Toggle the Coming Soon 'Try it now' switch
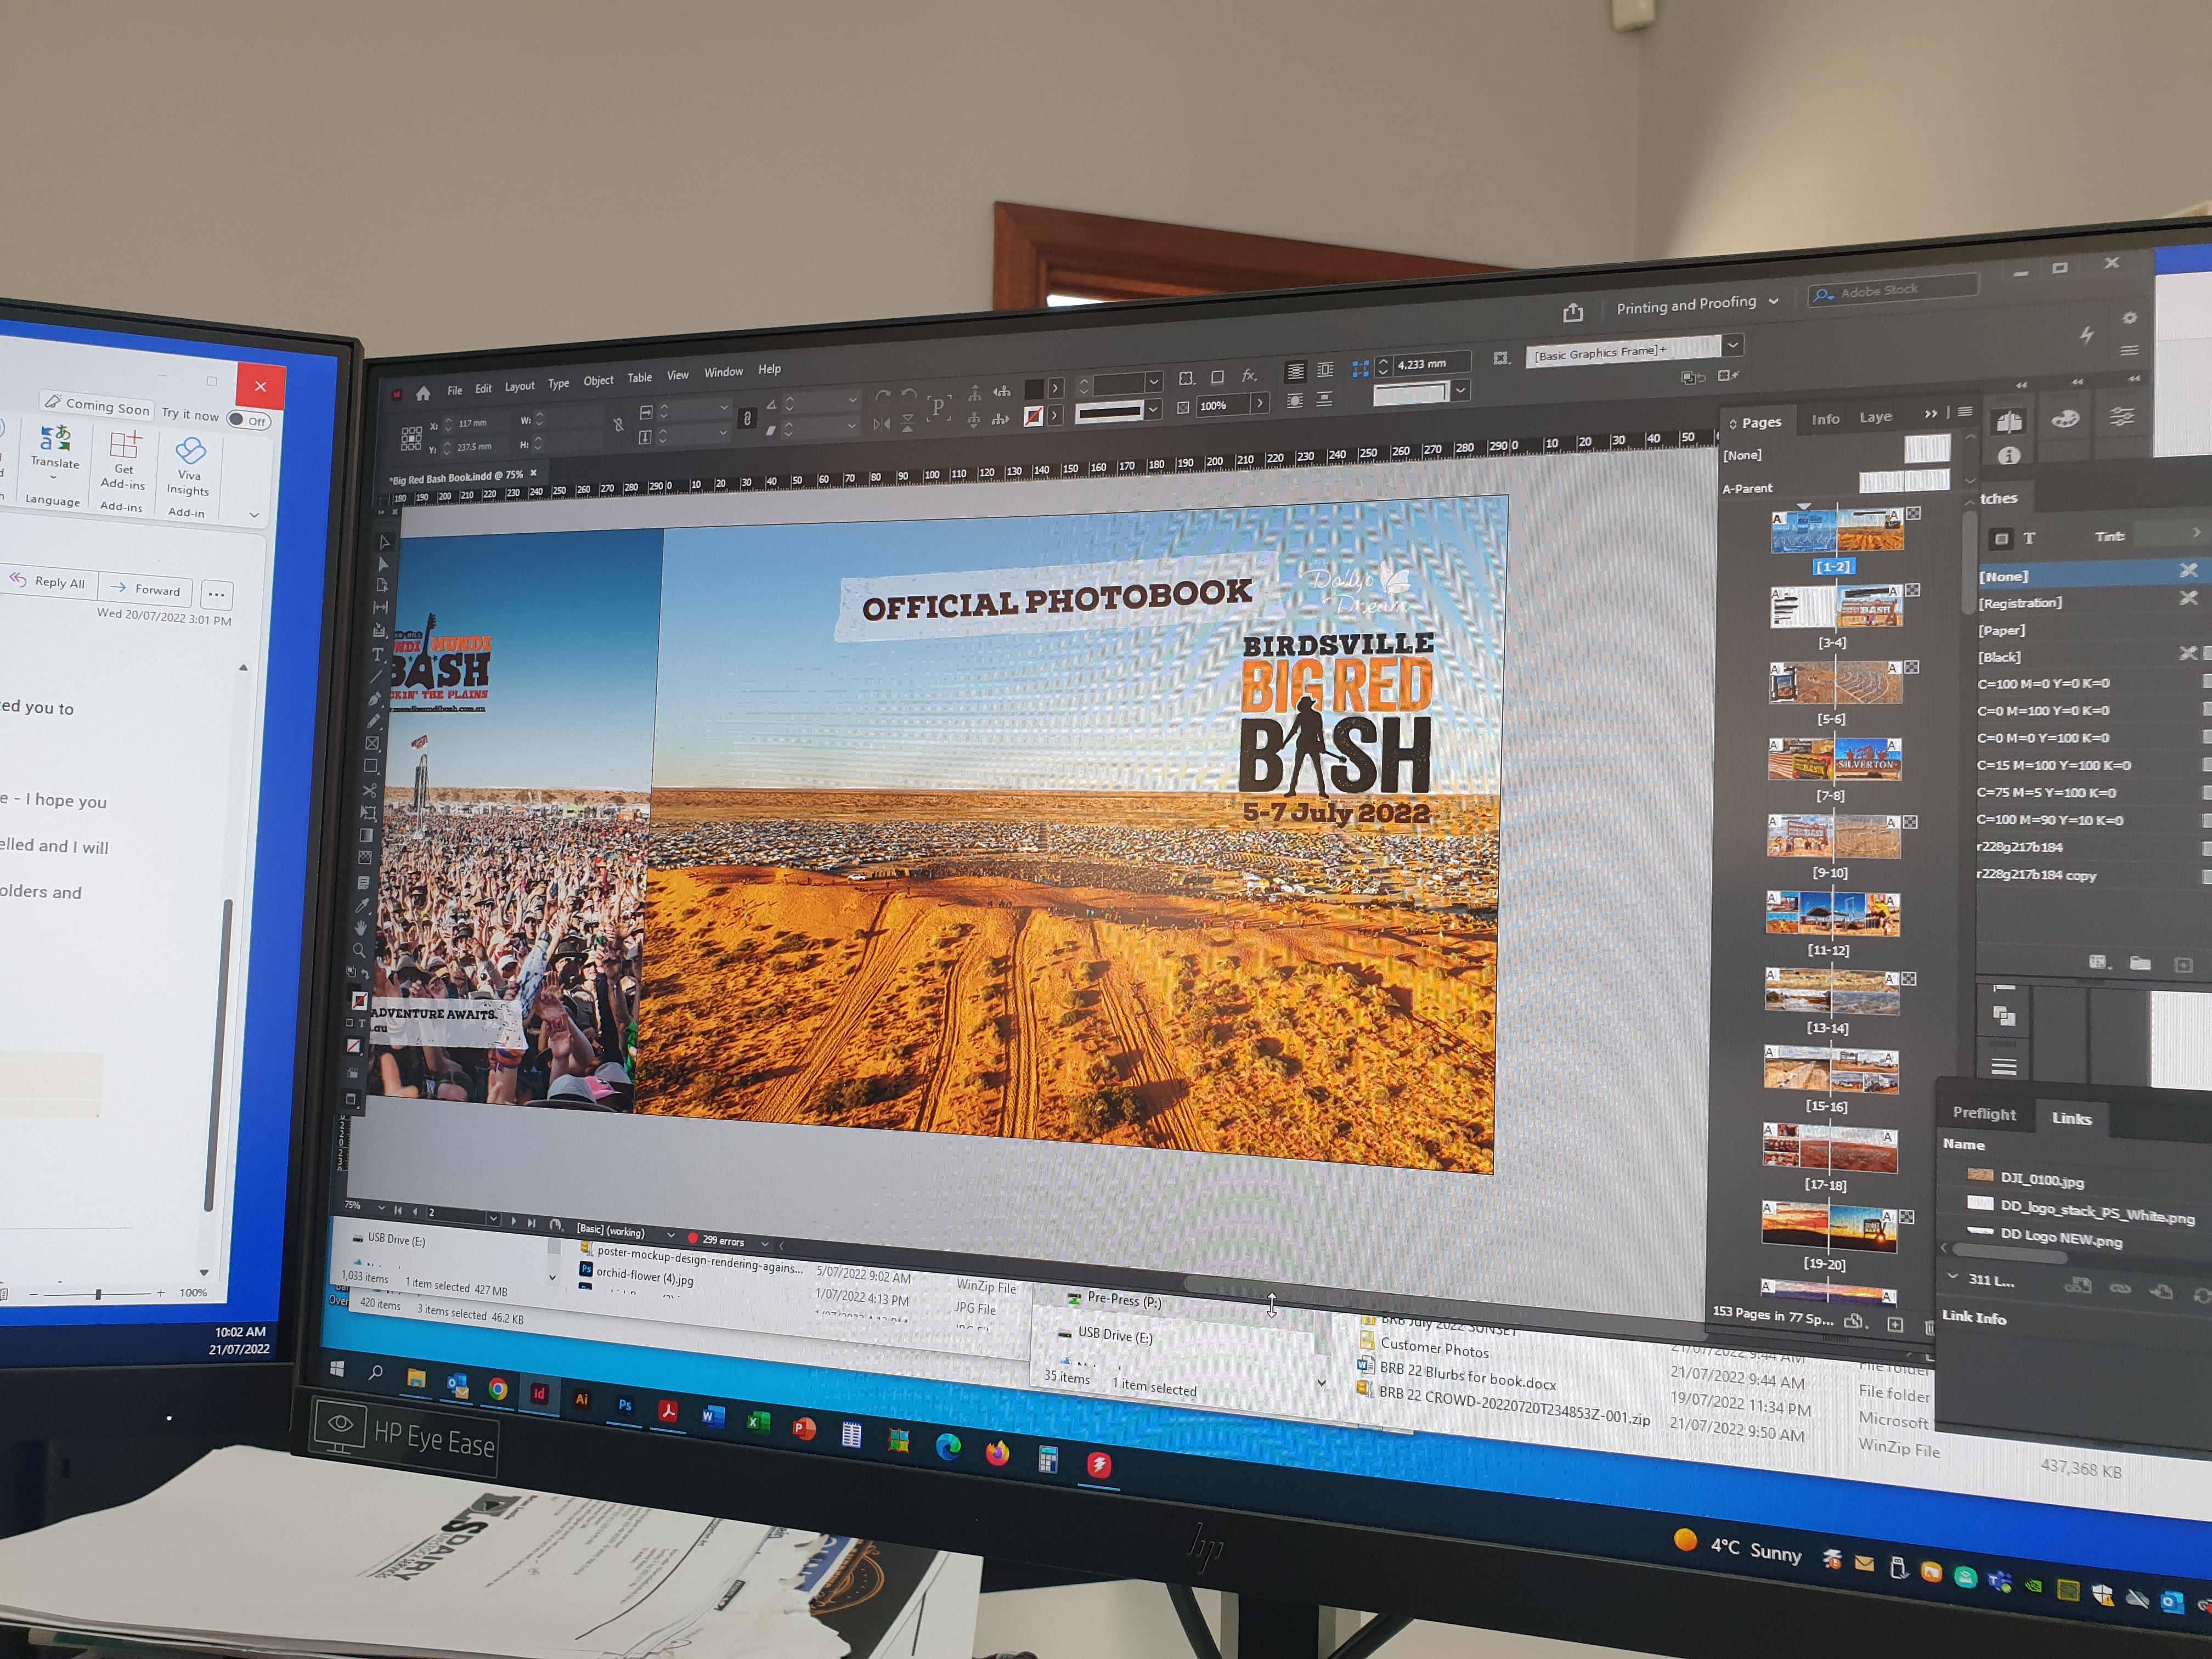Screen dimensions: 2212x1659 click(x=249, y=420)
